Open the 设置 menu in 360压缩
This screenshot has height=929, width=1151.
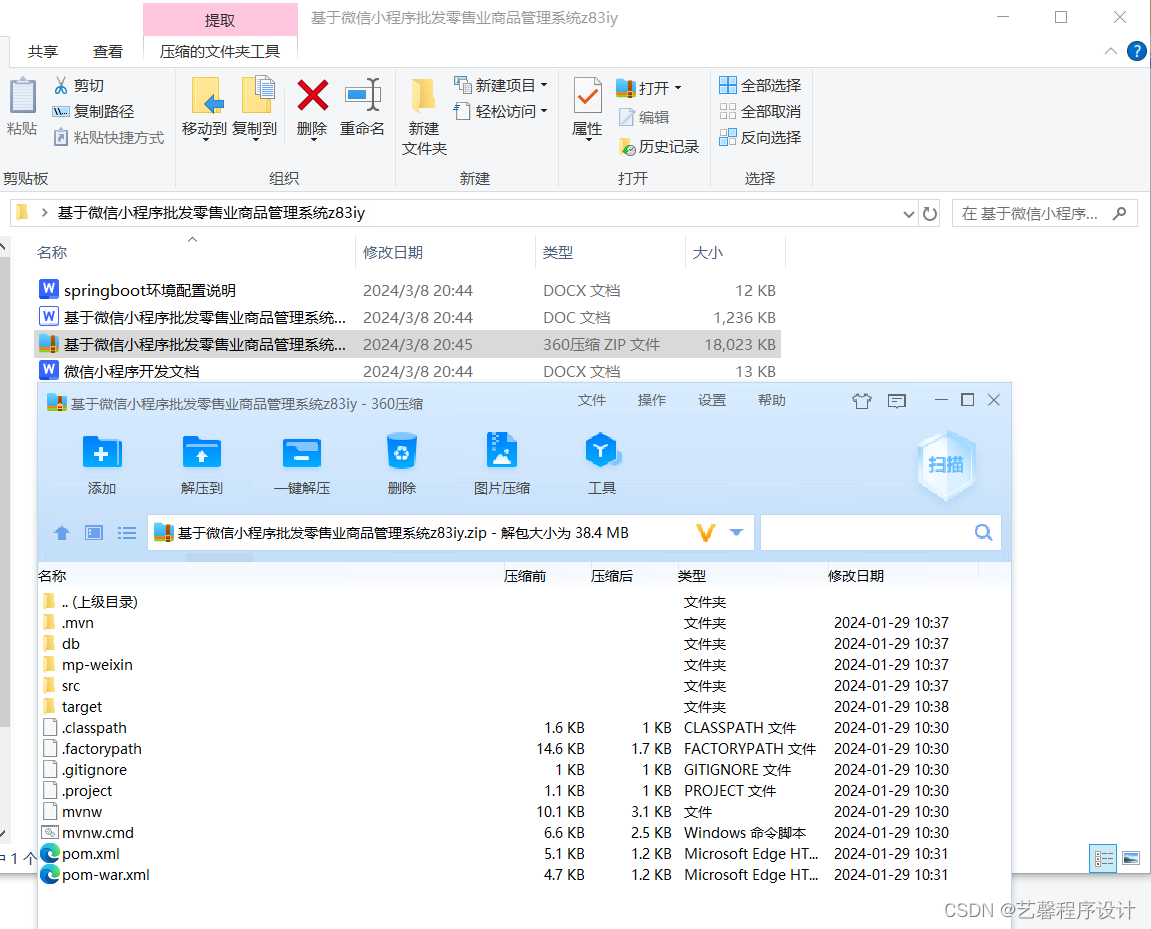[x=711, y=399]
